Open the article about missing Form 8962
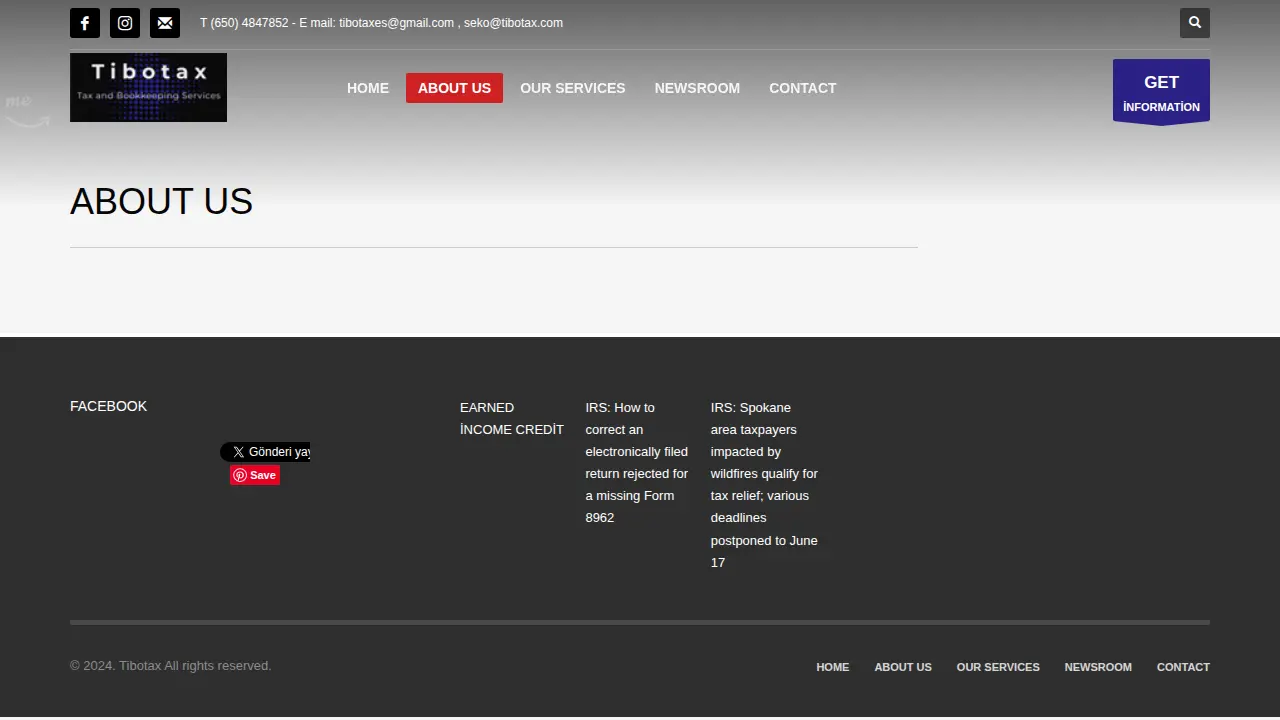 637,463
